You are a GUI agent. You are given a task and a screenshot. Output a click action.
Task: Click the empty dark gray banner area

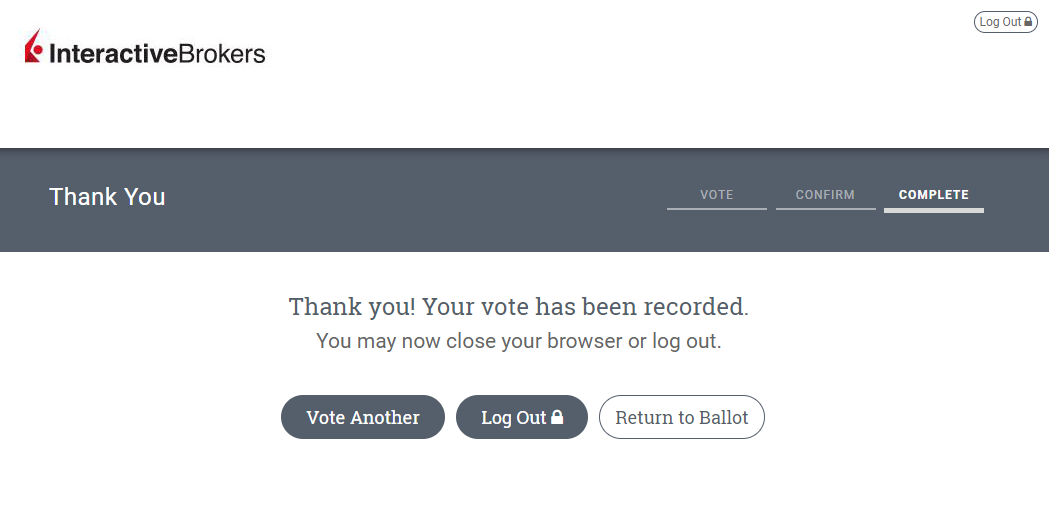420,200
